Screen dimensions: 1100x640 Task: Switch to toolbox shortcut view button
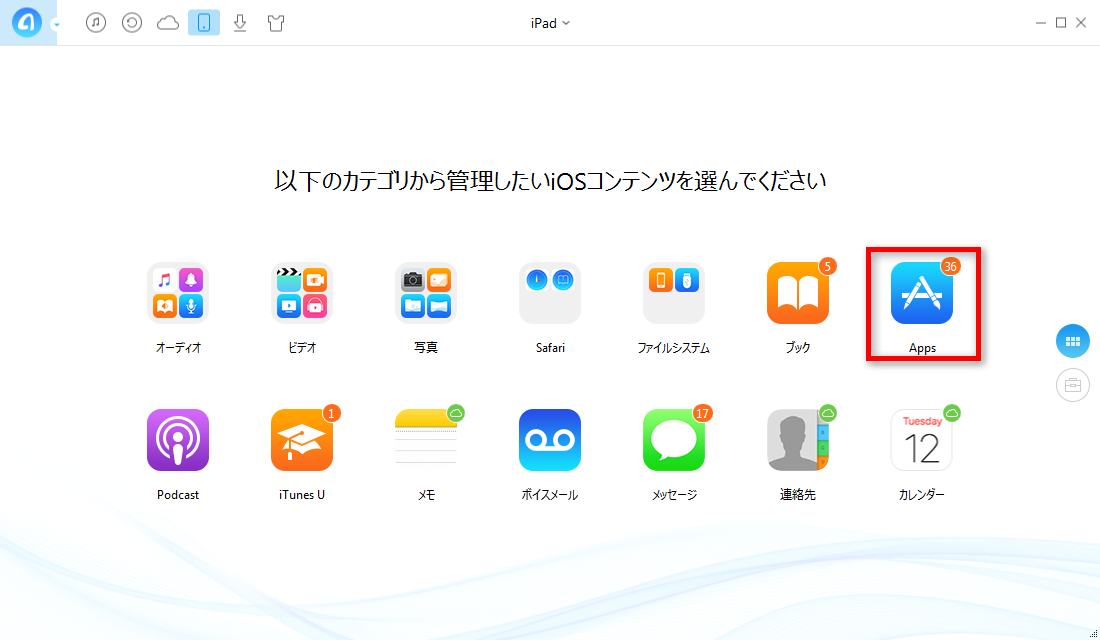tap(1073, 385)
